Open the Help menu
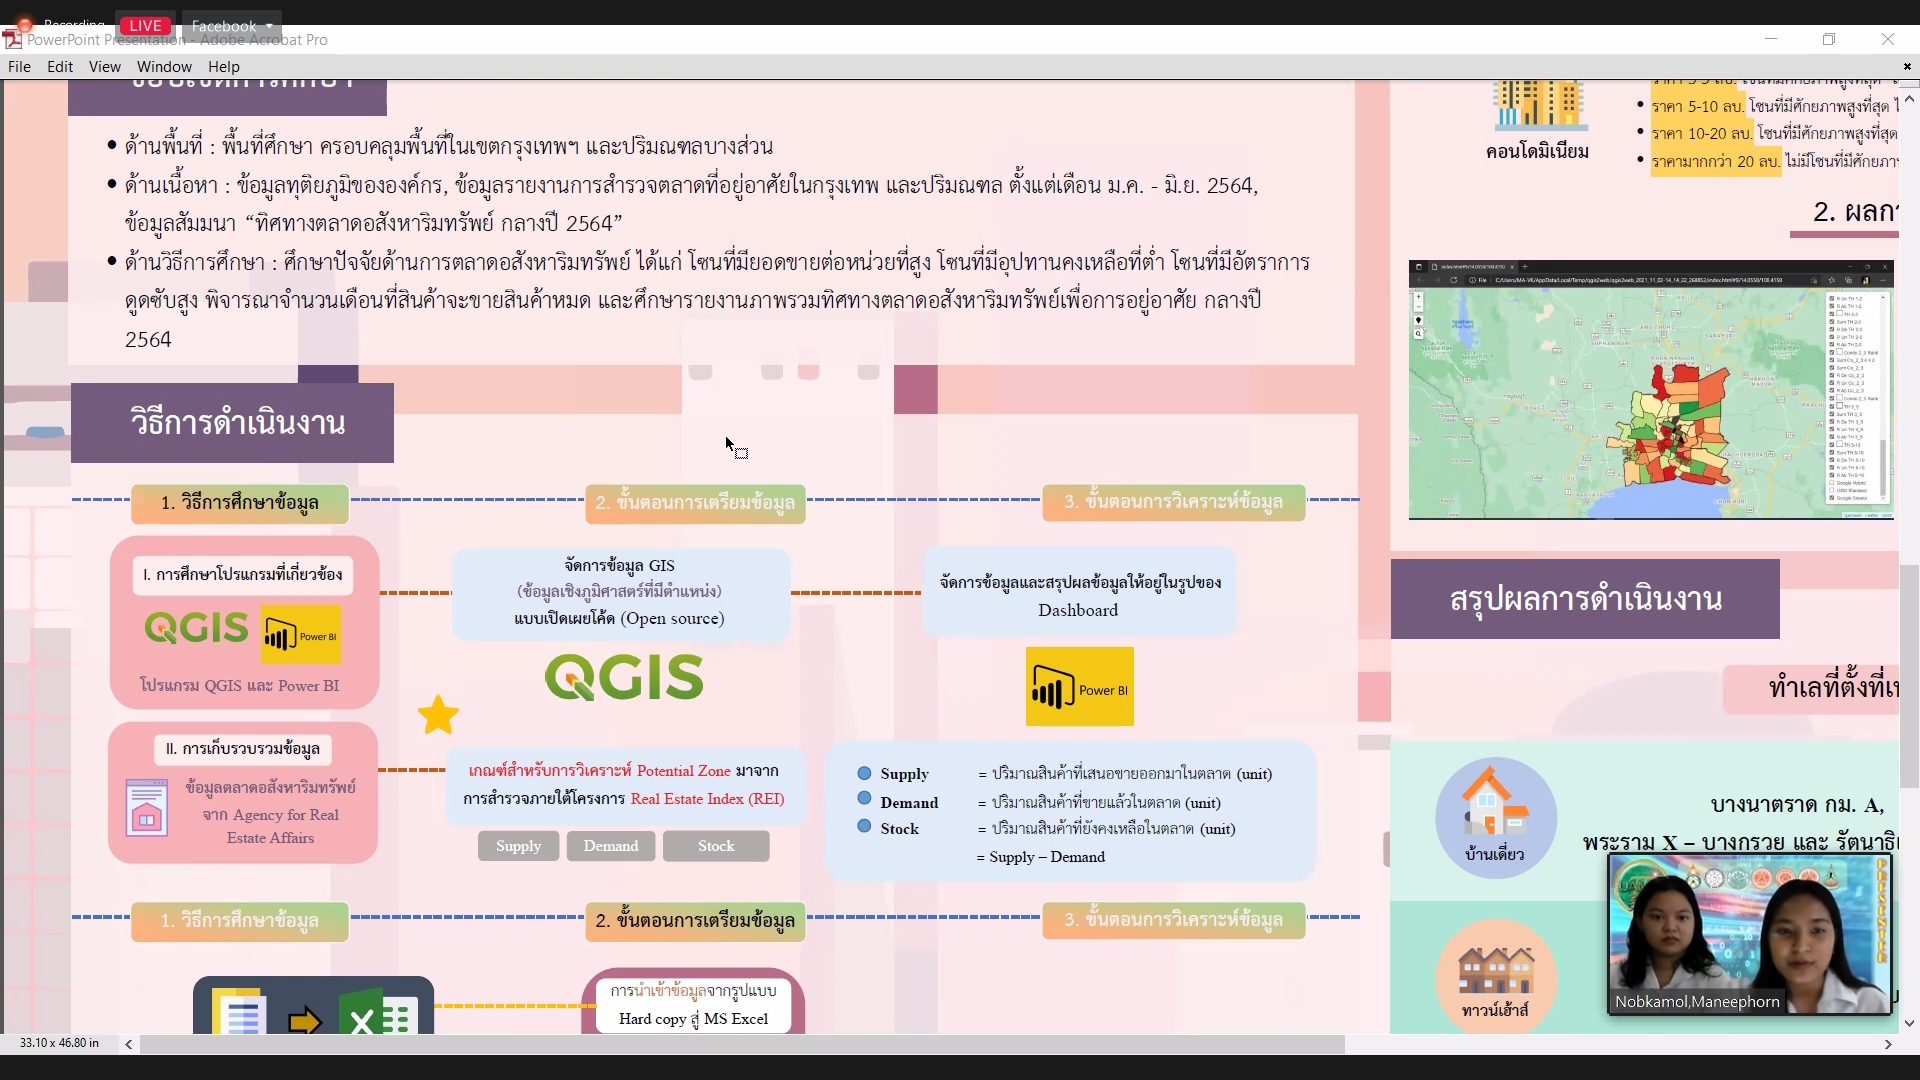The width and height of the screenshot is (1920, 1080). click(x=224, y=67)
